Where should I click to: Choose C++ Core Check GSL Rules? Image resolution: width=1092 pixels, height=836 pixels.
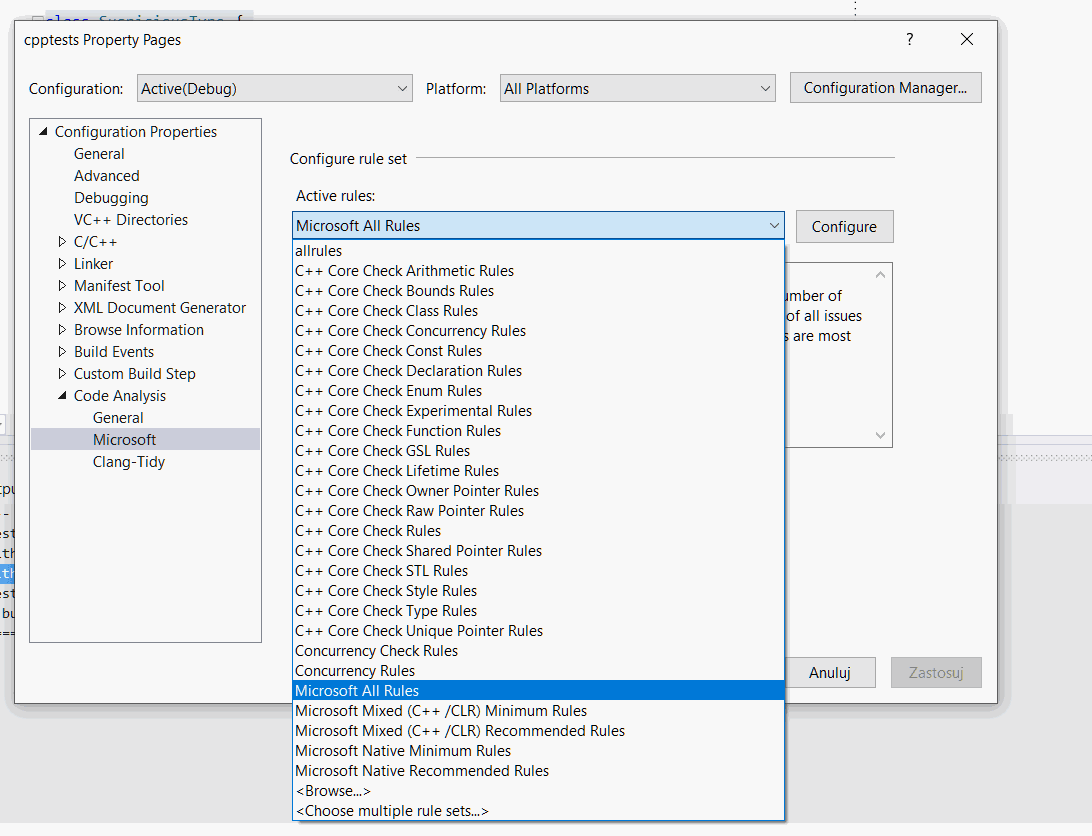pyautogui.click(x=538, y=451)
